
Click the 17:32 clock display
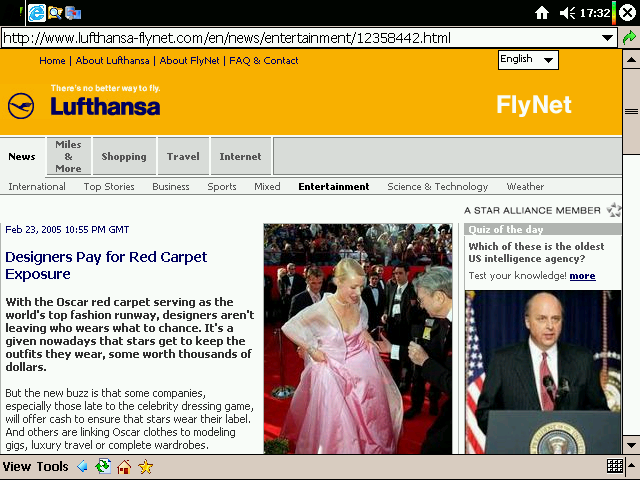click(595, 13)
